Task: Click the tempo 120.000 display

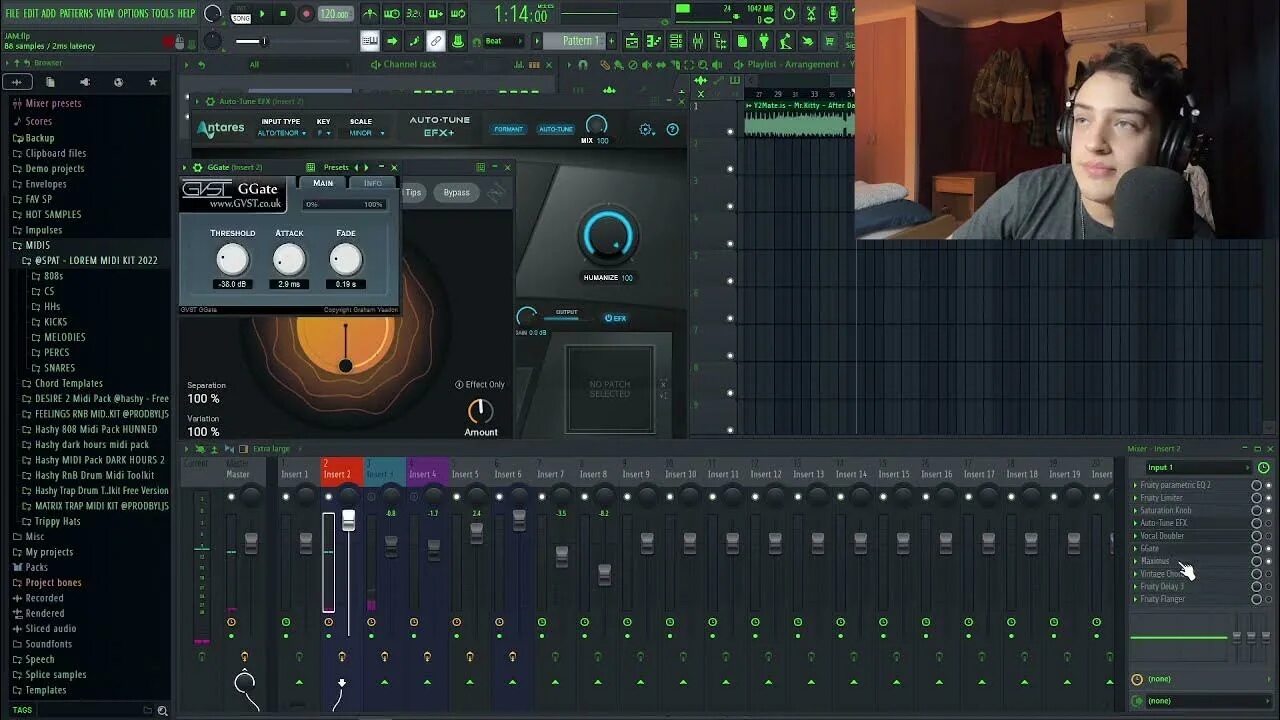Action: tap(335, 14)
